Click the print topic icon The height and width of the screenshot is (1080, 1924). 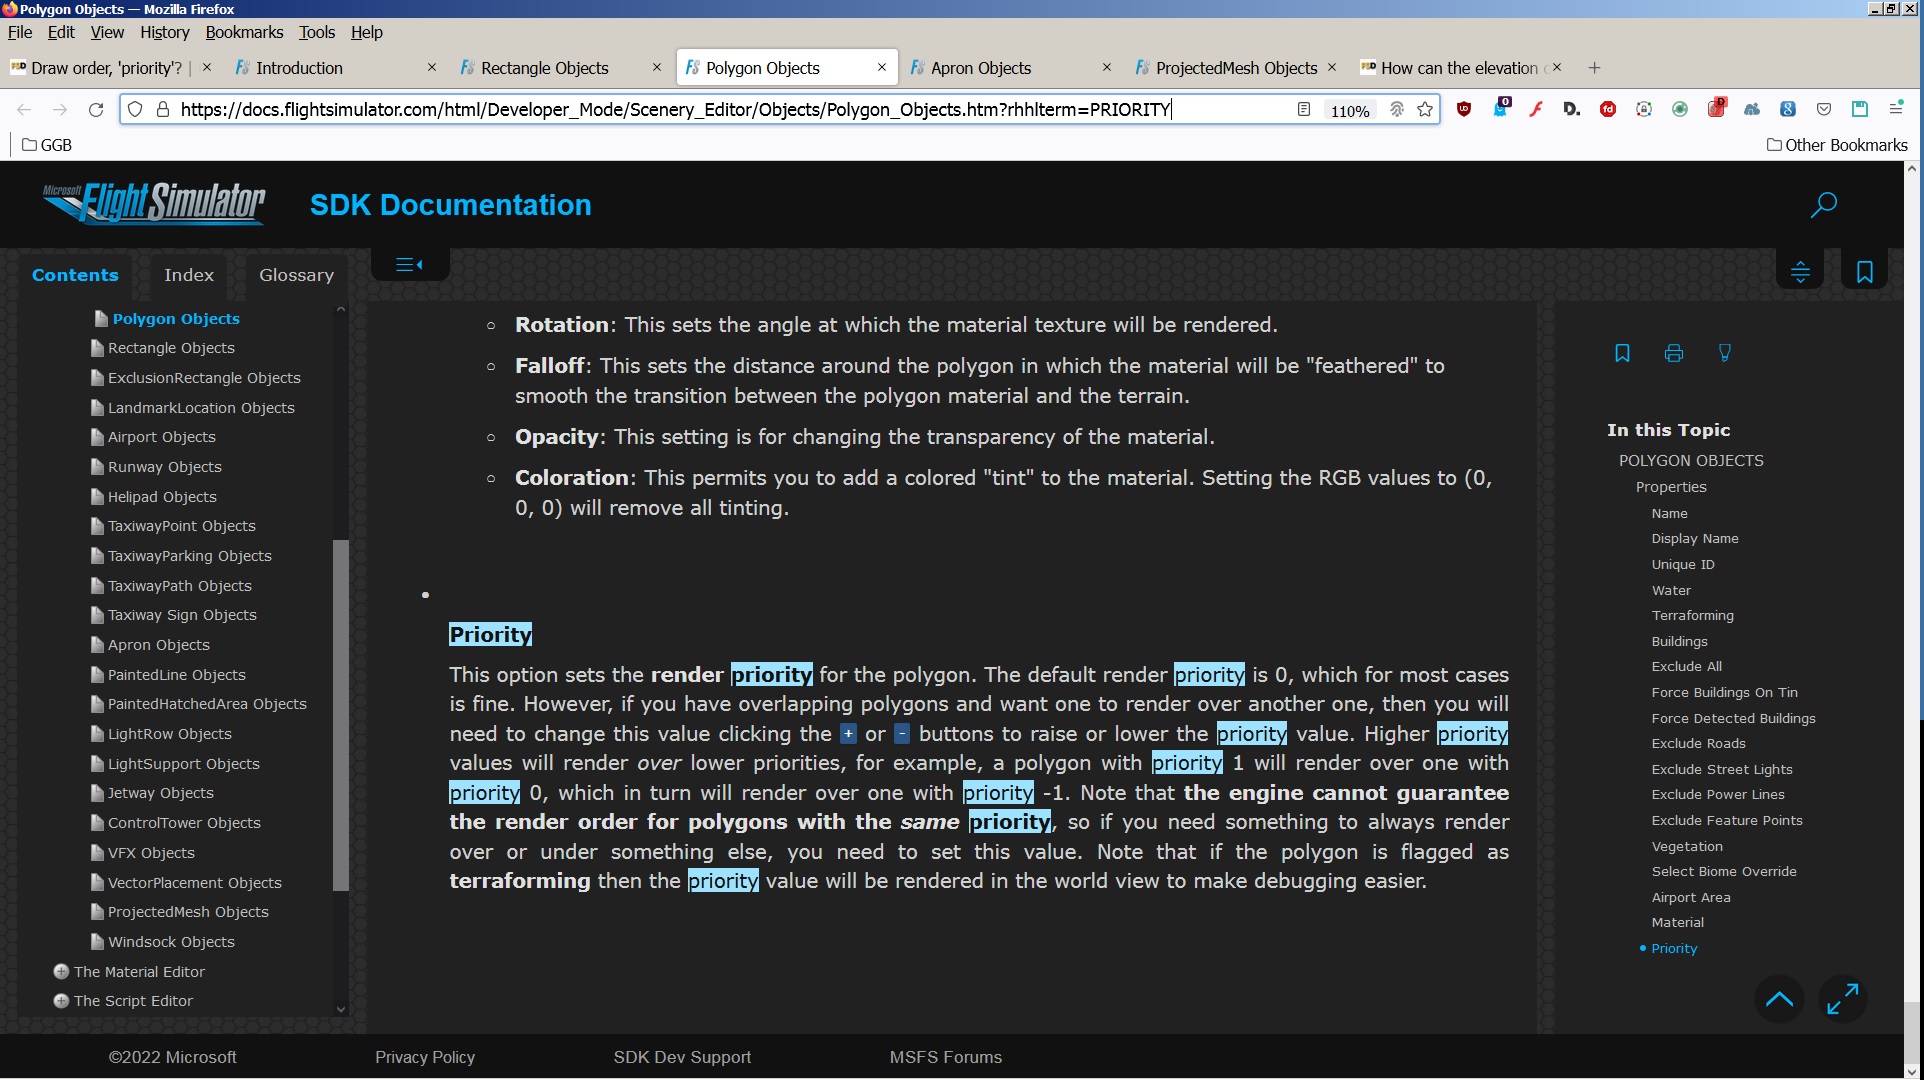[x=1673, y=353]
